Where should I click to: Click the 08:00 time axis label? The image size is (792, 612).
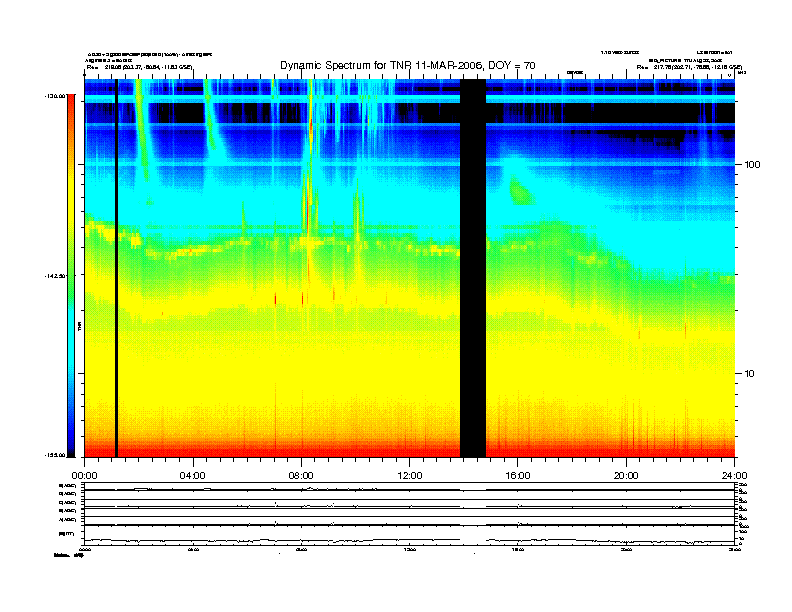coord(301,476)
